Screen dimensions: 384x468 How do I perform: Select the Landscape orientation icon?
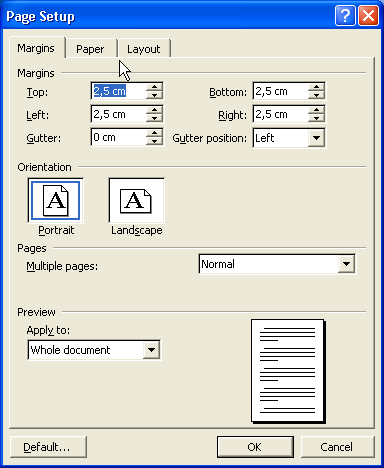(136, 200)
